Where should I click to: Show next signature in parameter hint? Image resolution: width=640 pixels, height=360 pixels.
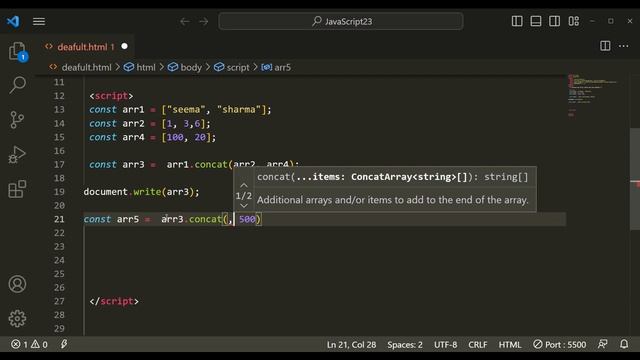pos(244,206)
